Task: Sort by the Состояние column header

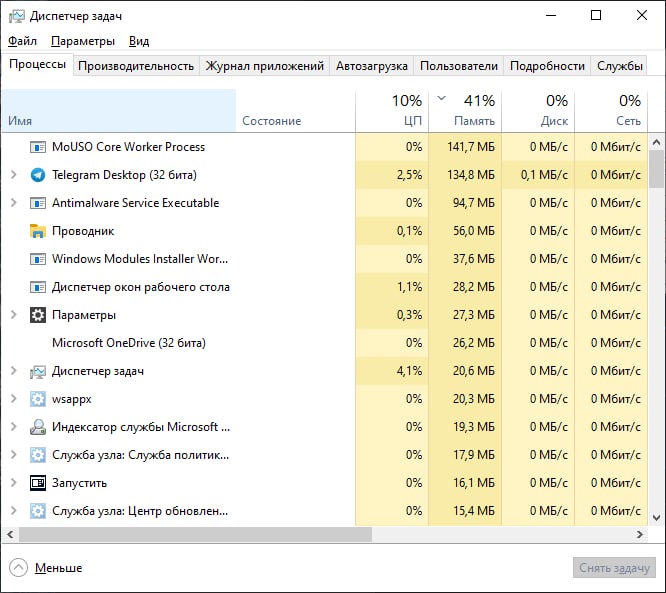Action: pyautogui.click(x=296, y=110)
